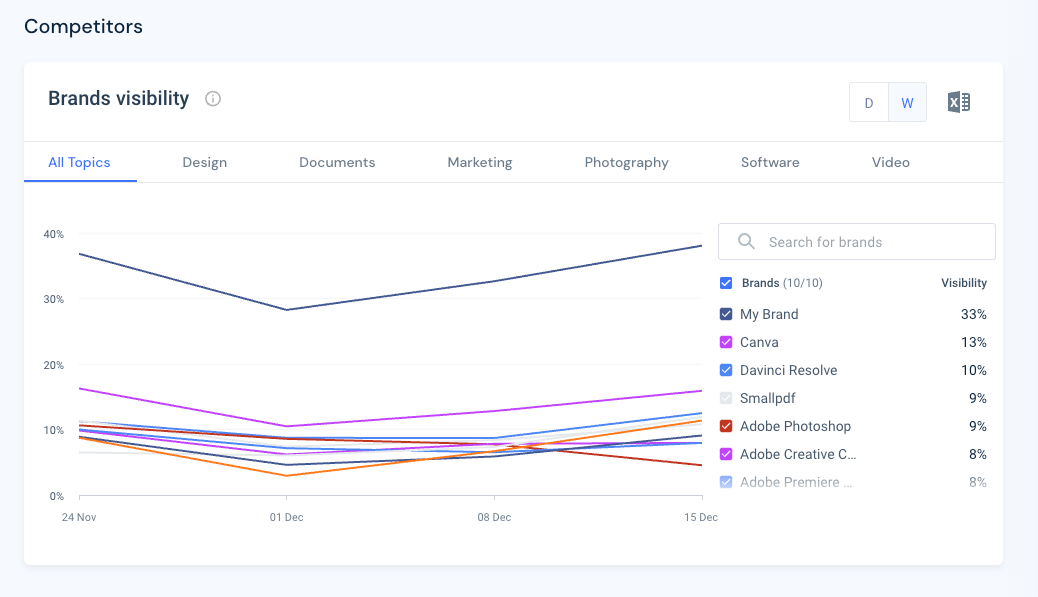Disable the Davinci Resolve checkbox
Image resolution: width=1038 pixels, height=597 pixels.
[726, 370]
